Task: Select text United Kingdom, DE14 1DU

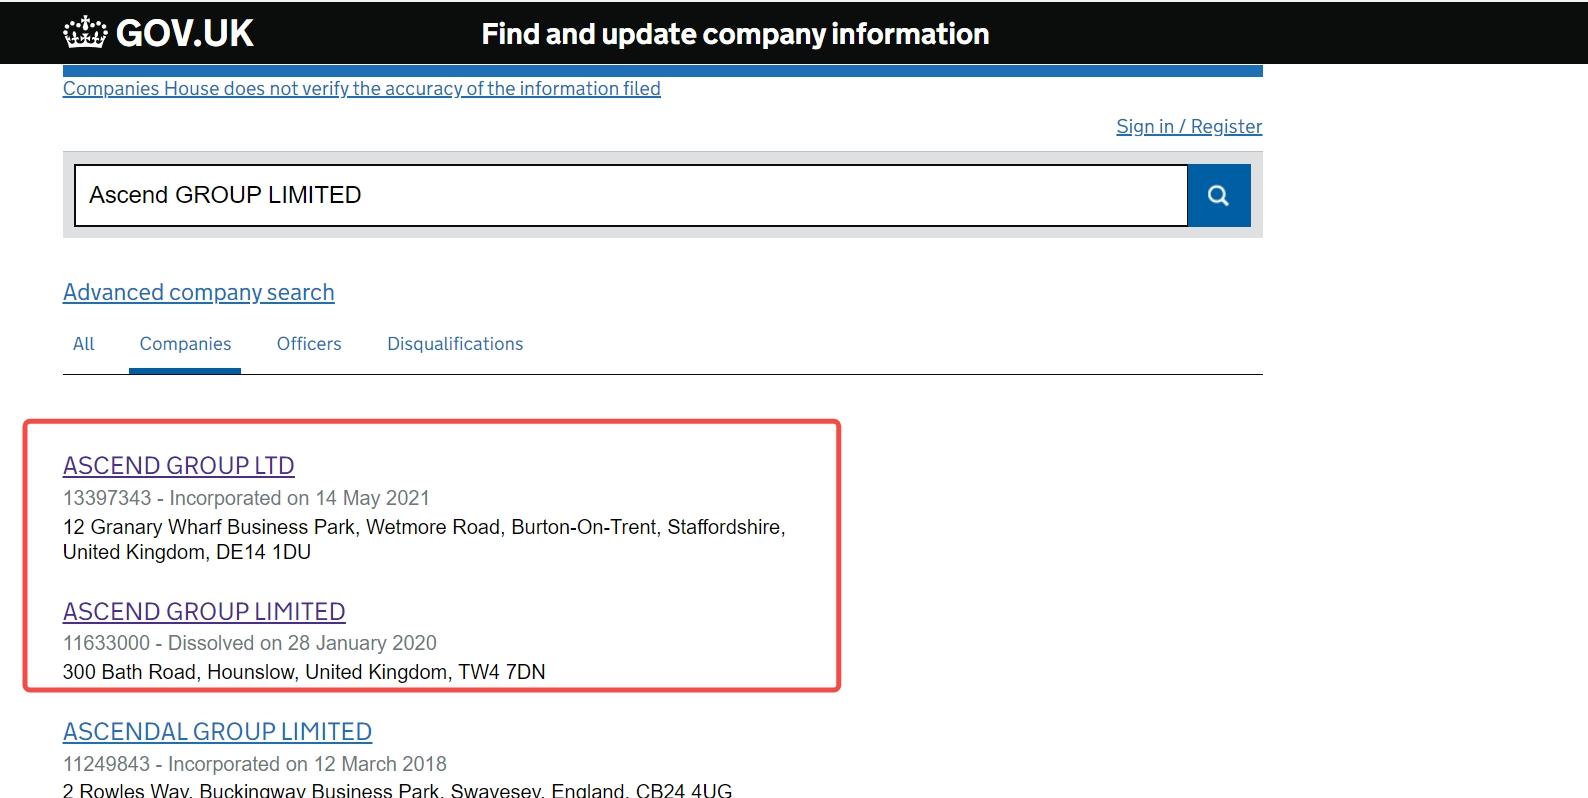Action: (187, 552)
